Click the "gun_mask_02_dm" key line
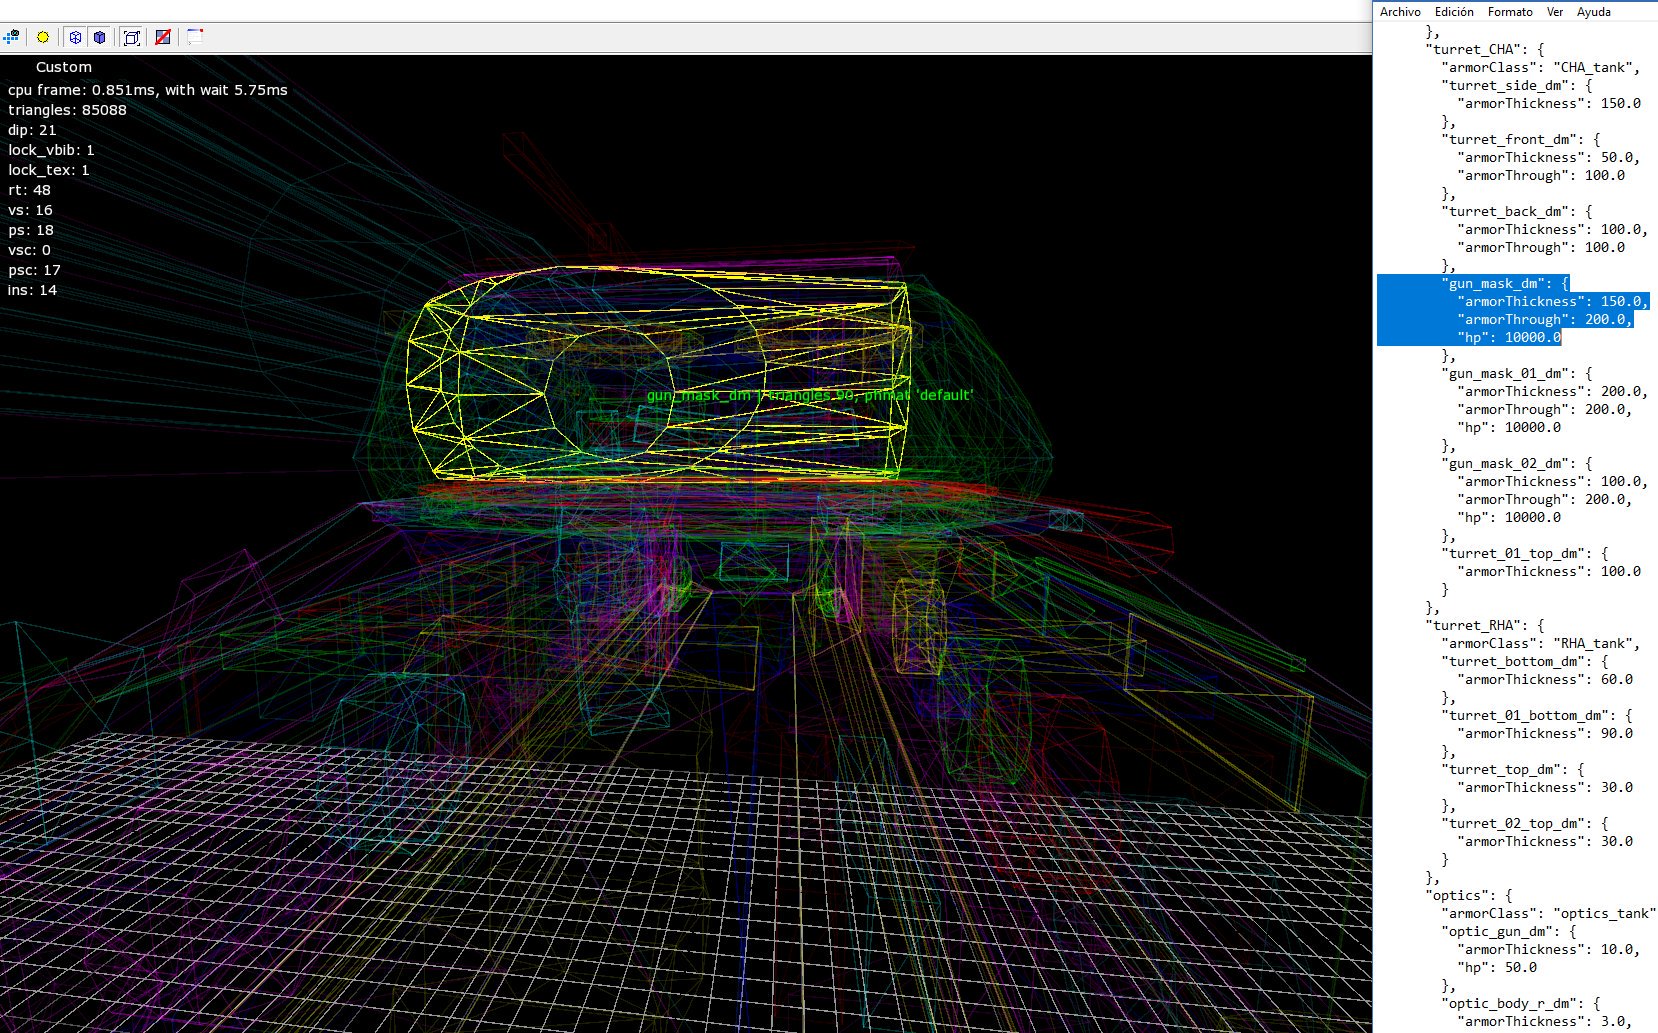Image resolution: width=1658 pixels, height=1033 pixels. (1517, 463)
